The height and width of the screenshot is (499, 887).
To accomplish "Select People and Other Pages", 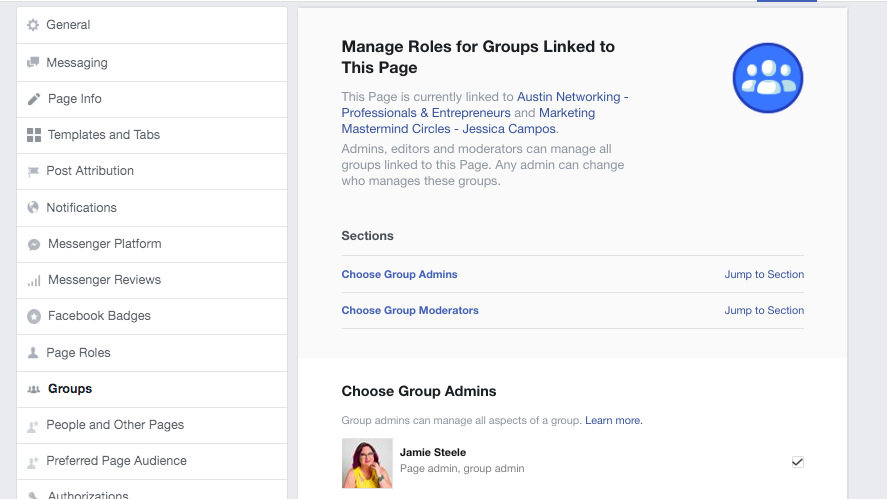I will [115, 425].
